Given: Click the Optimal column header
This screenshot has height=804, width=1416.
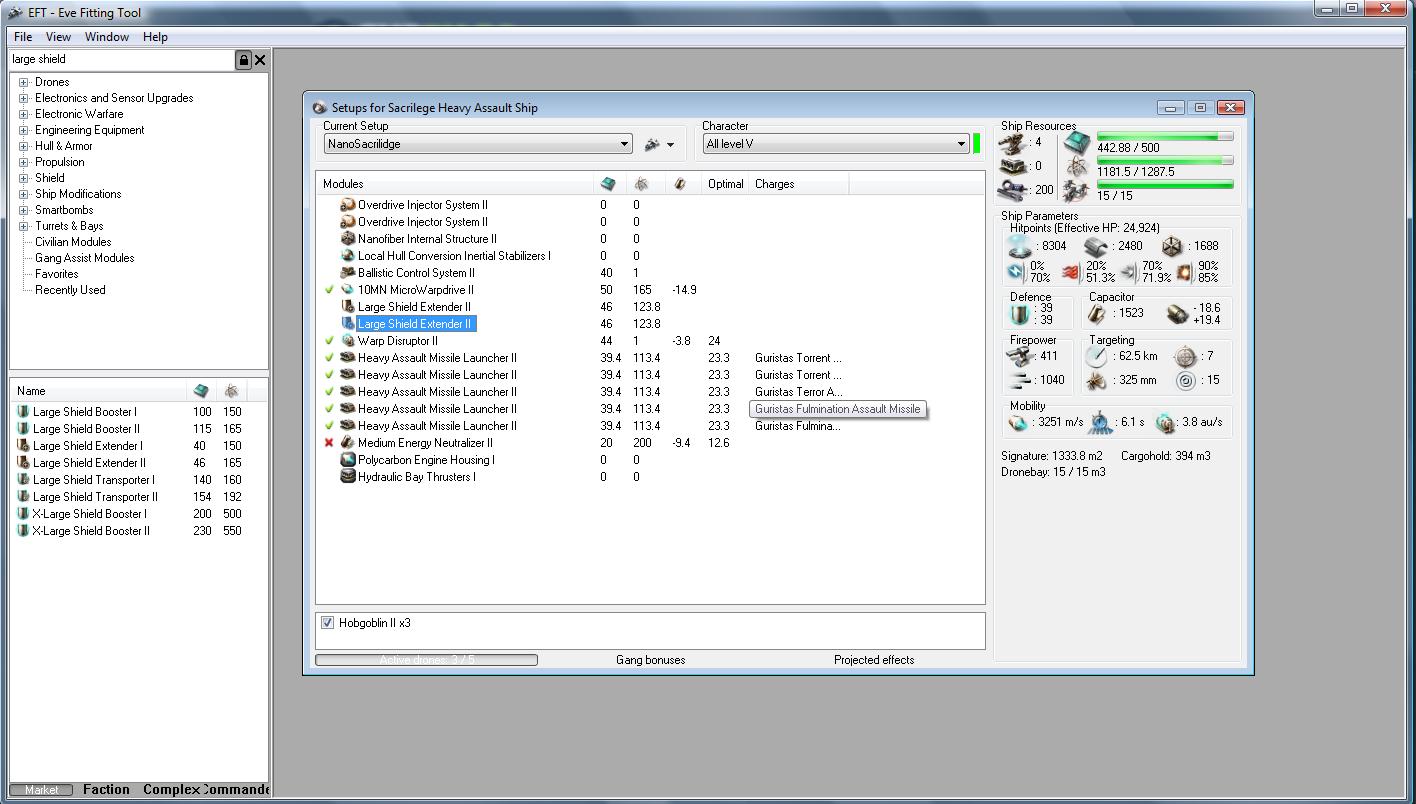Looking at the screenshot, I should (726, 184).
